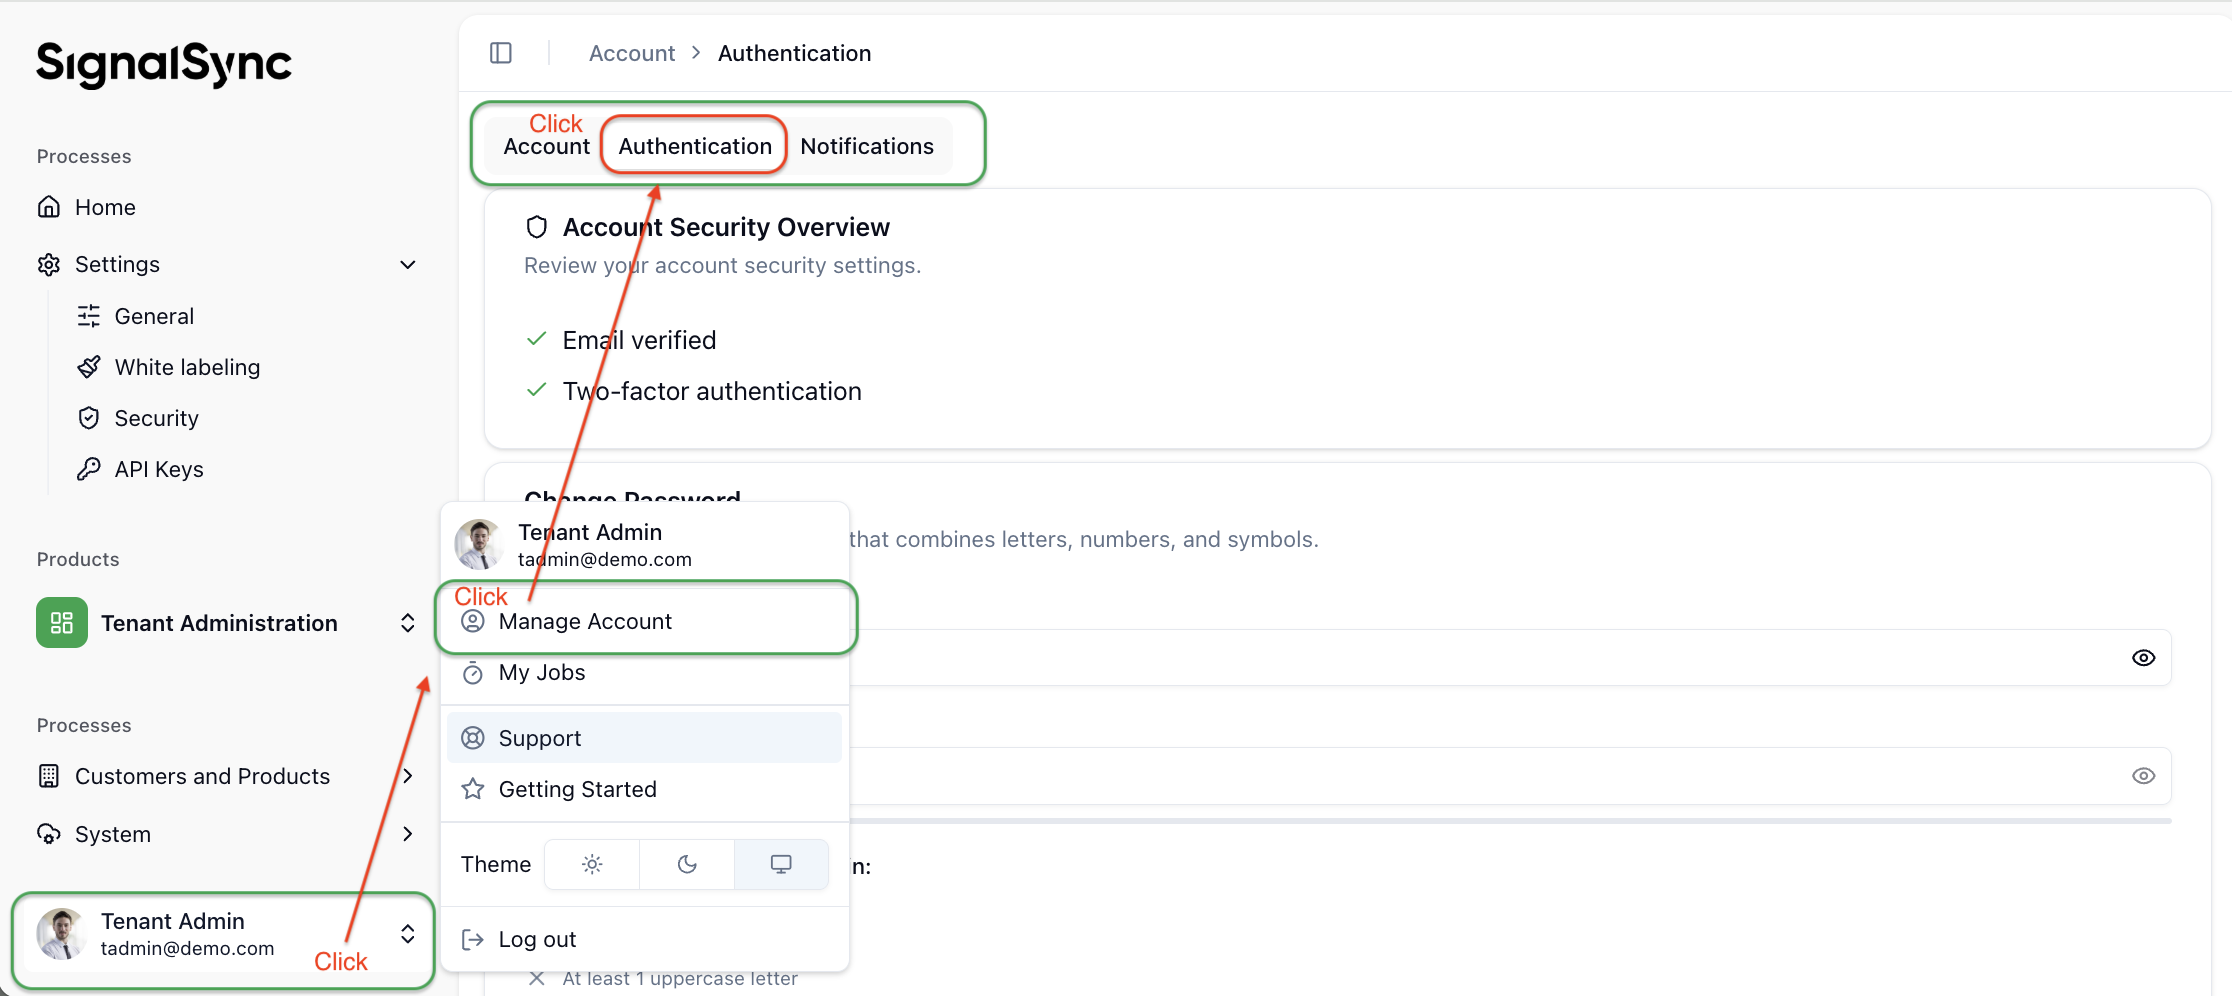Click the Account Security Overview shield icon
The image size is (2232, 996).
tap(537, 227)
